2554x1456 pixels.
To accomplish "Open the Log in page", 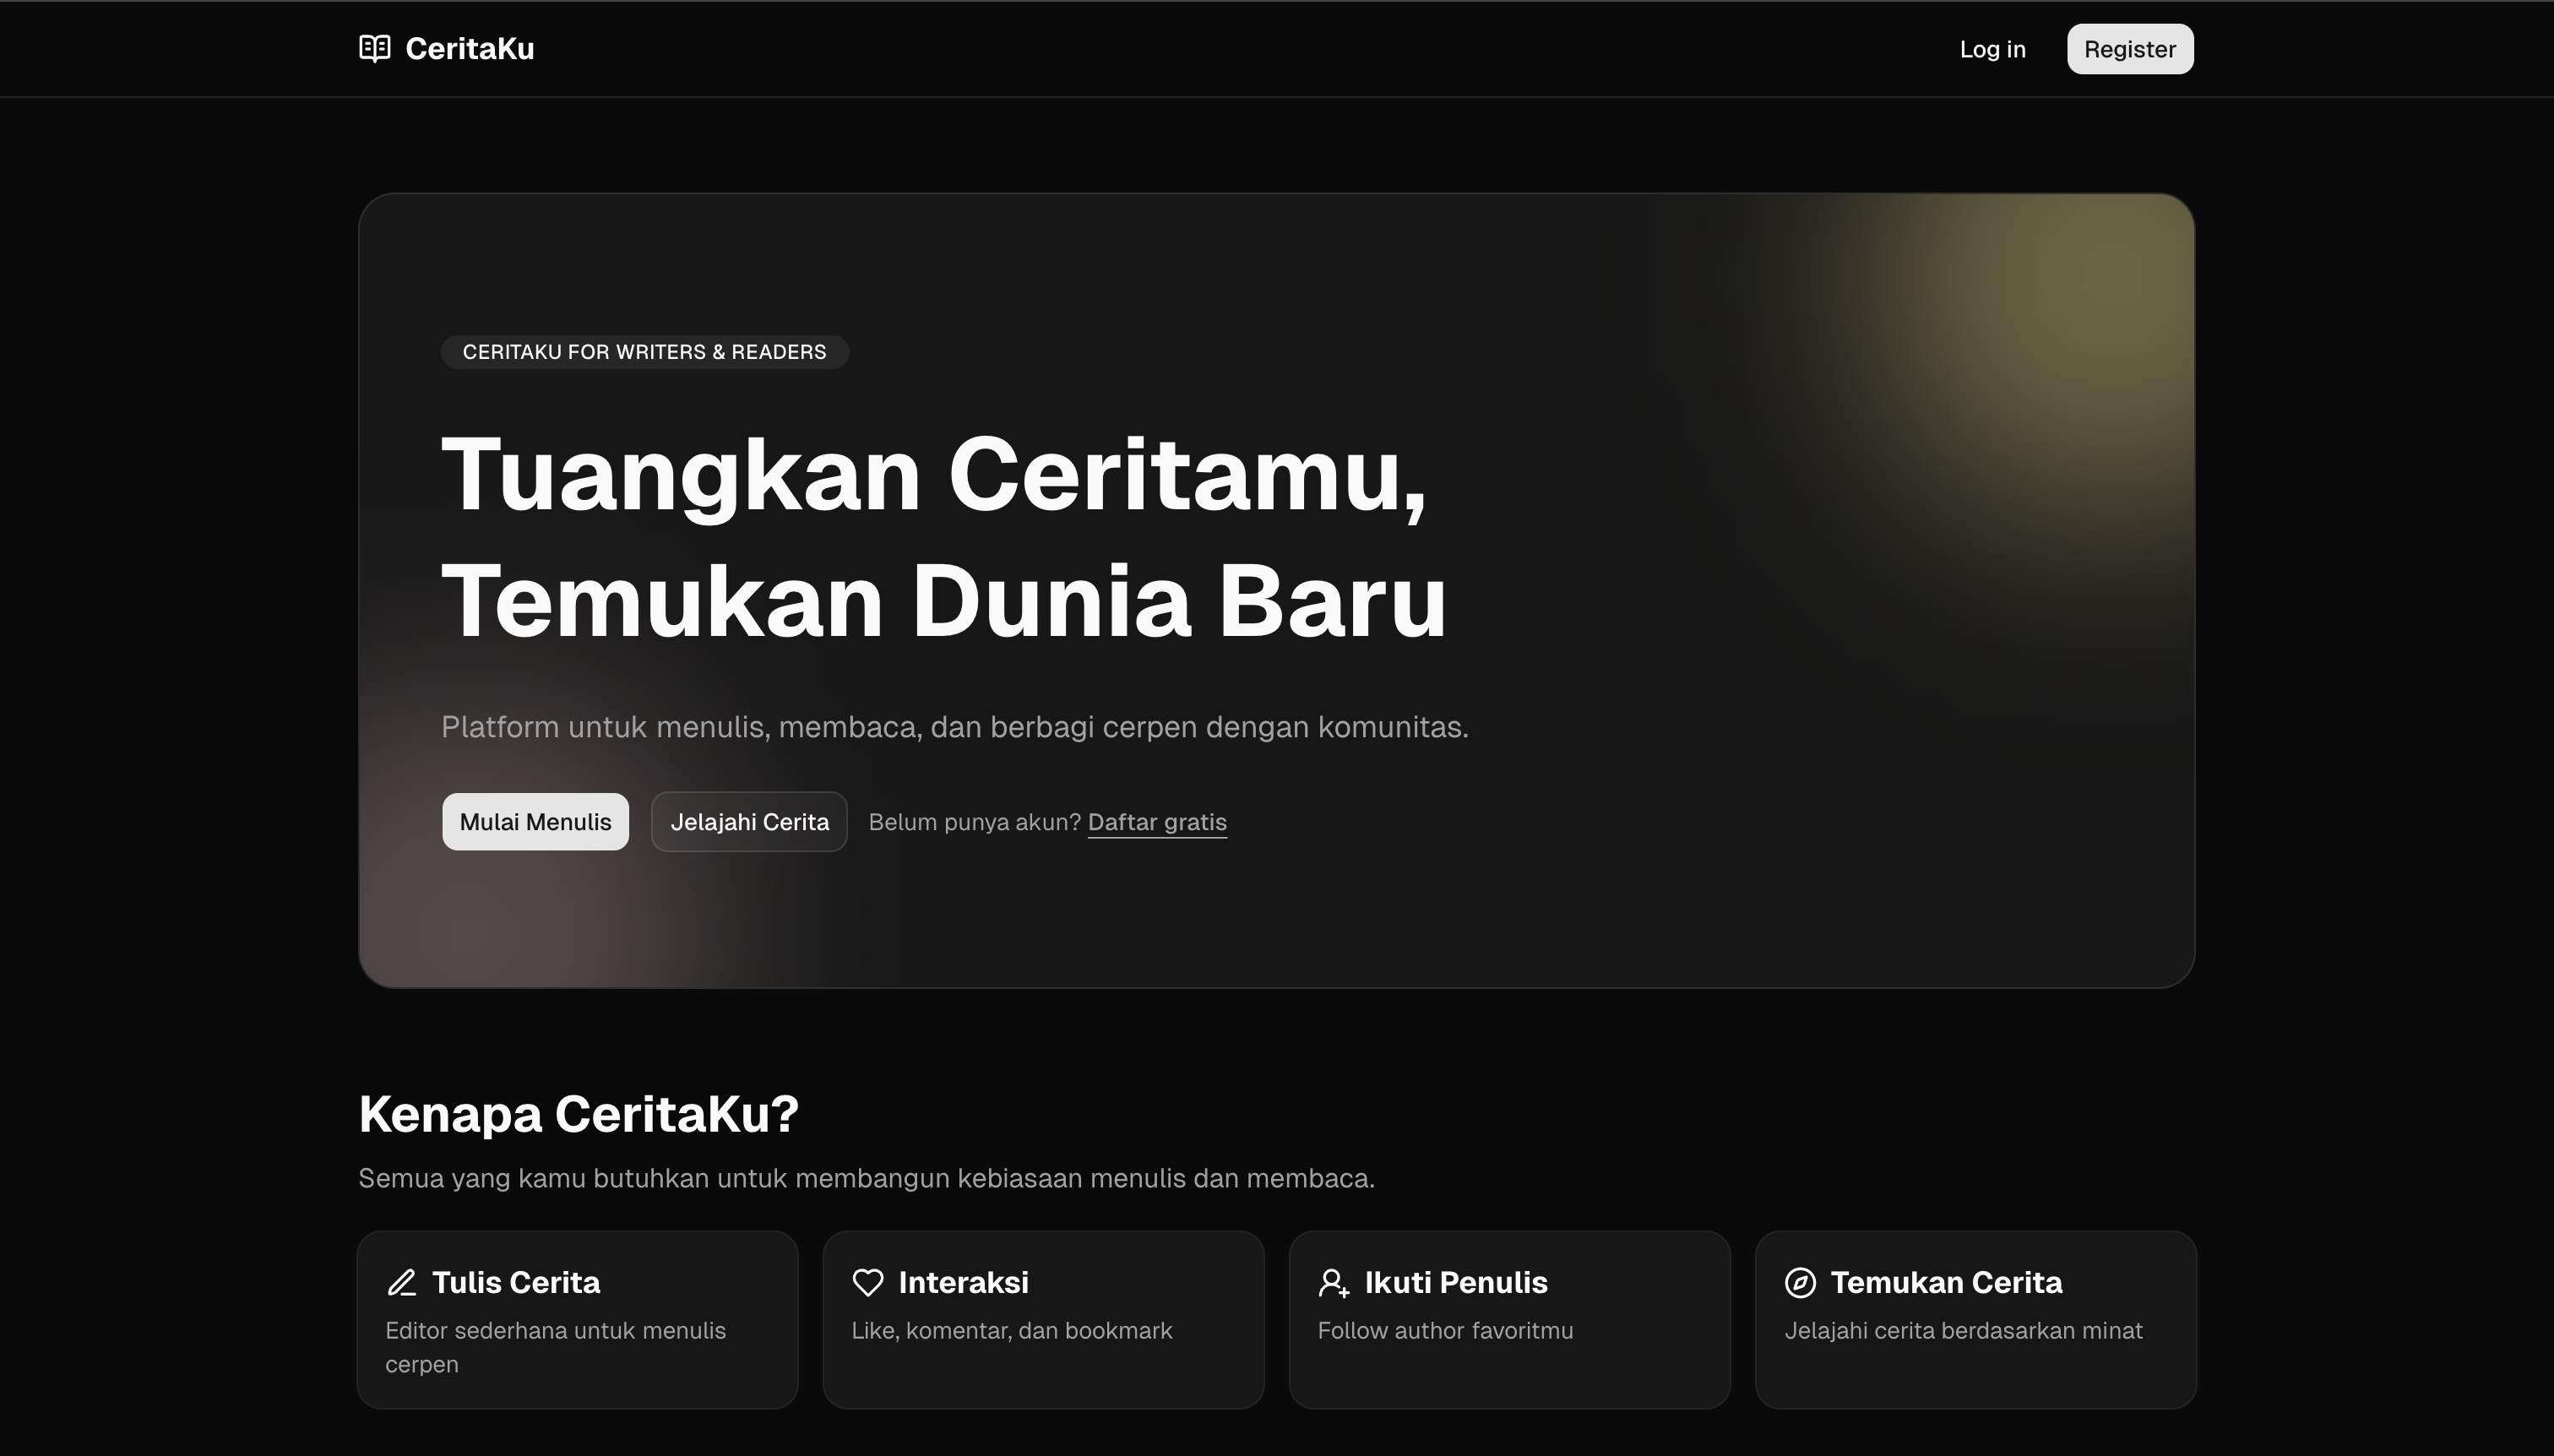I will (x=1992, y=49).
